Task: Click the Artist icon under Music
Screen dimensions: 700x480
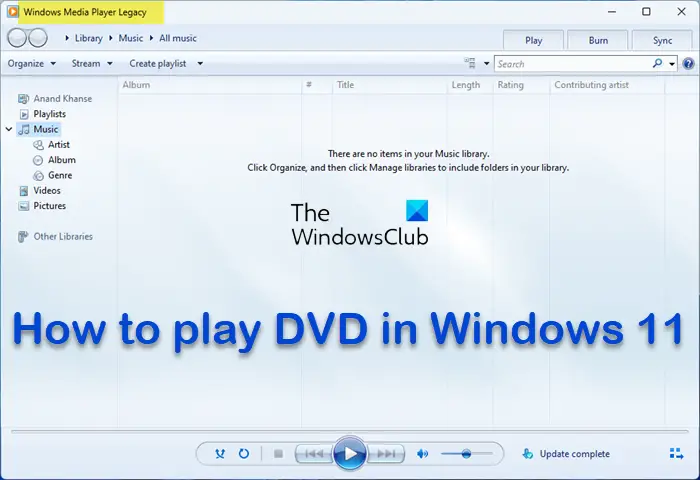Action: pyautogui.click(x=38, y=145)
